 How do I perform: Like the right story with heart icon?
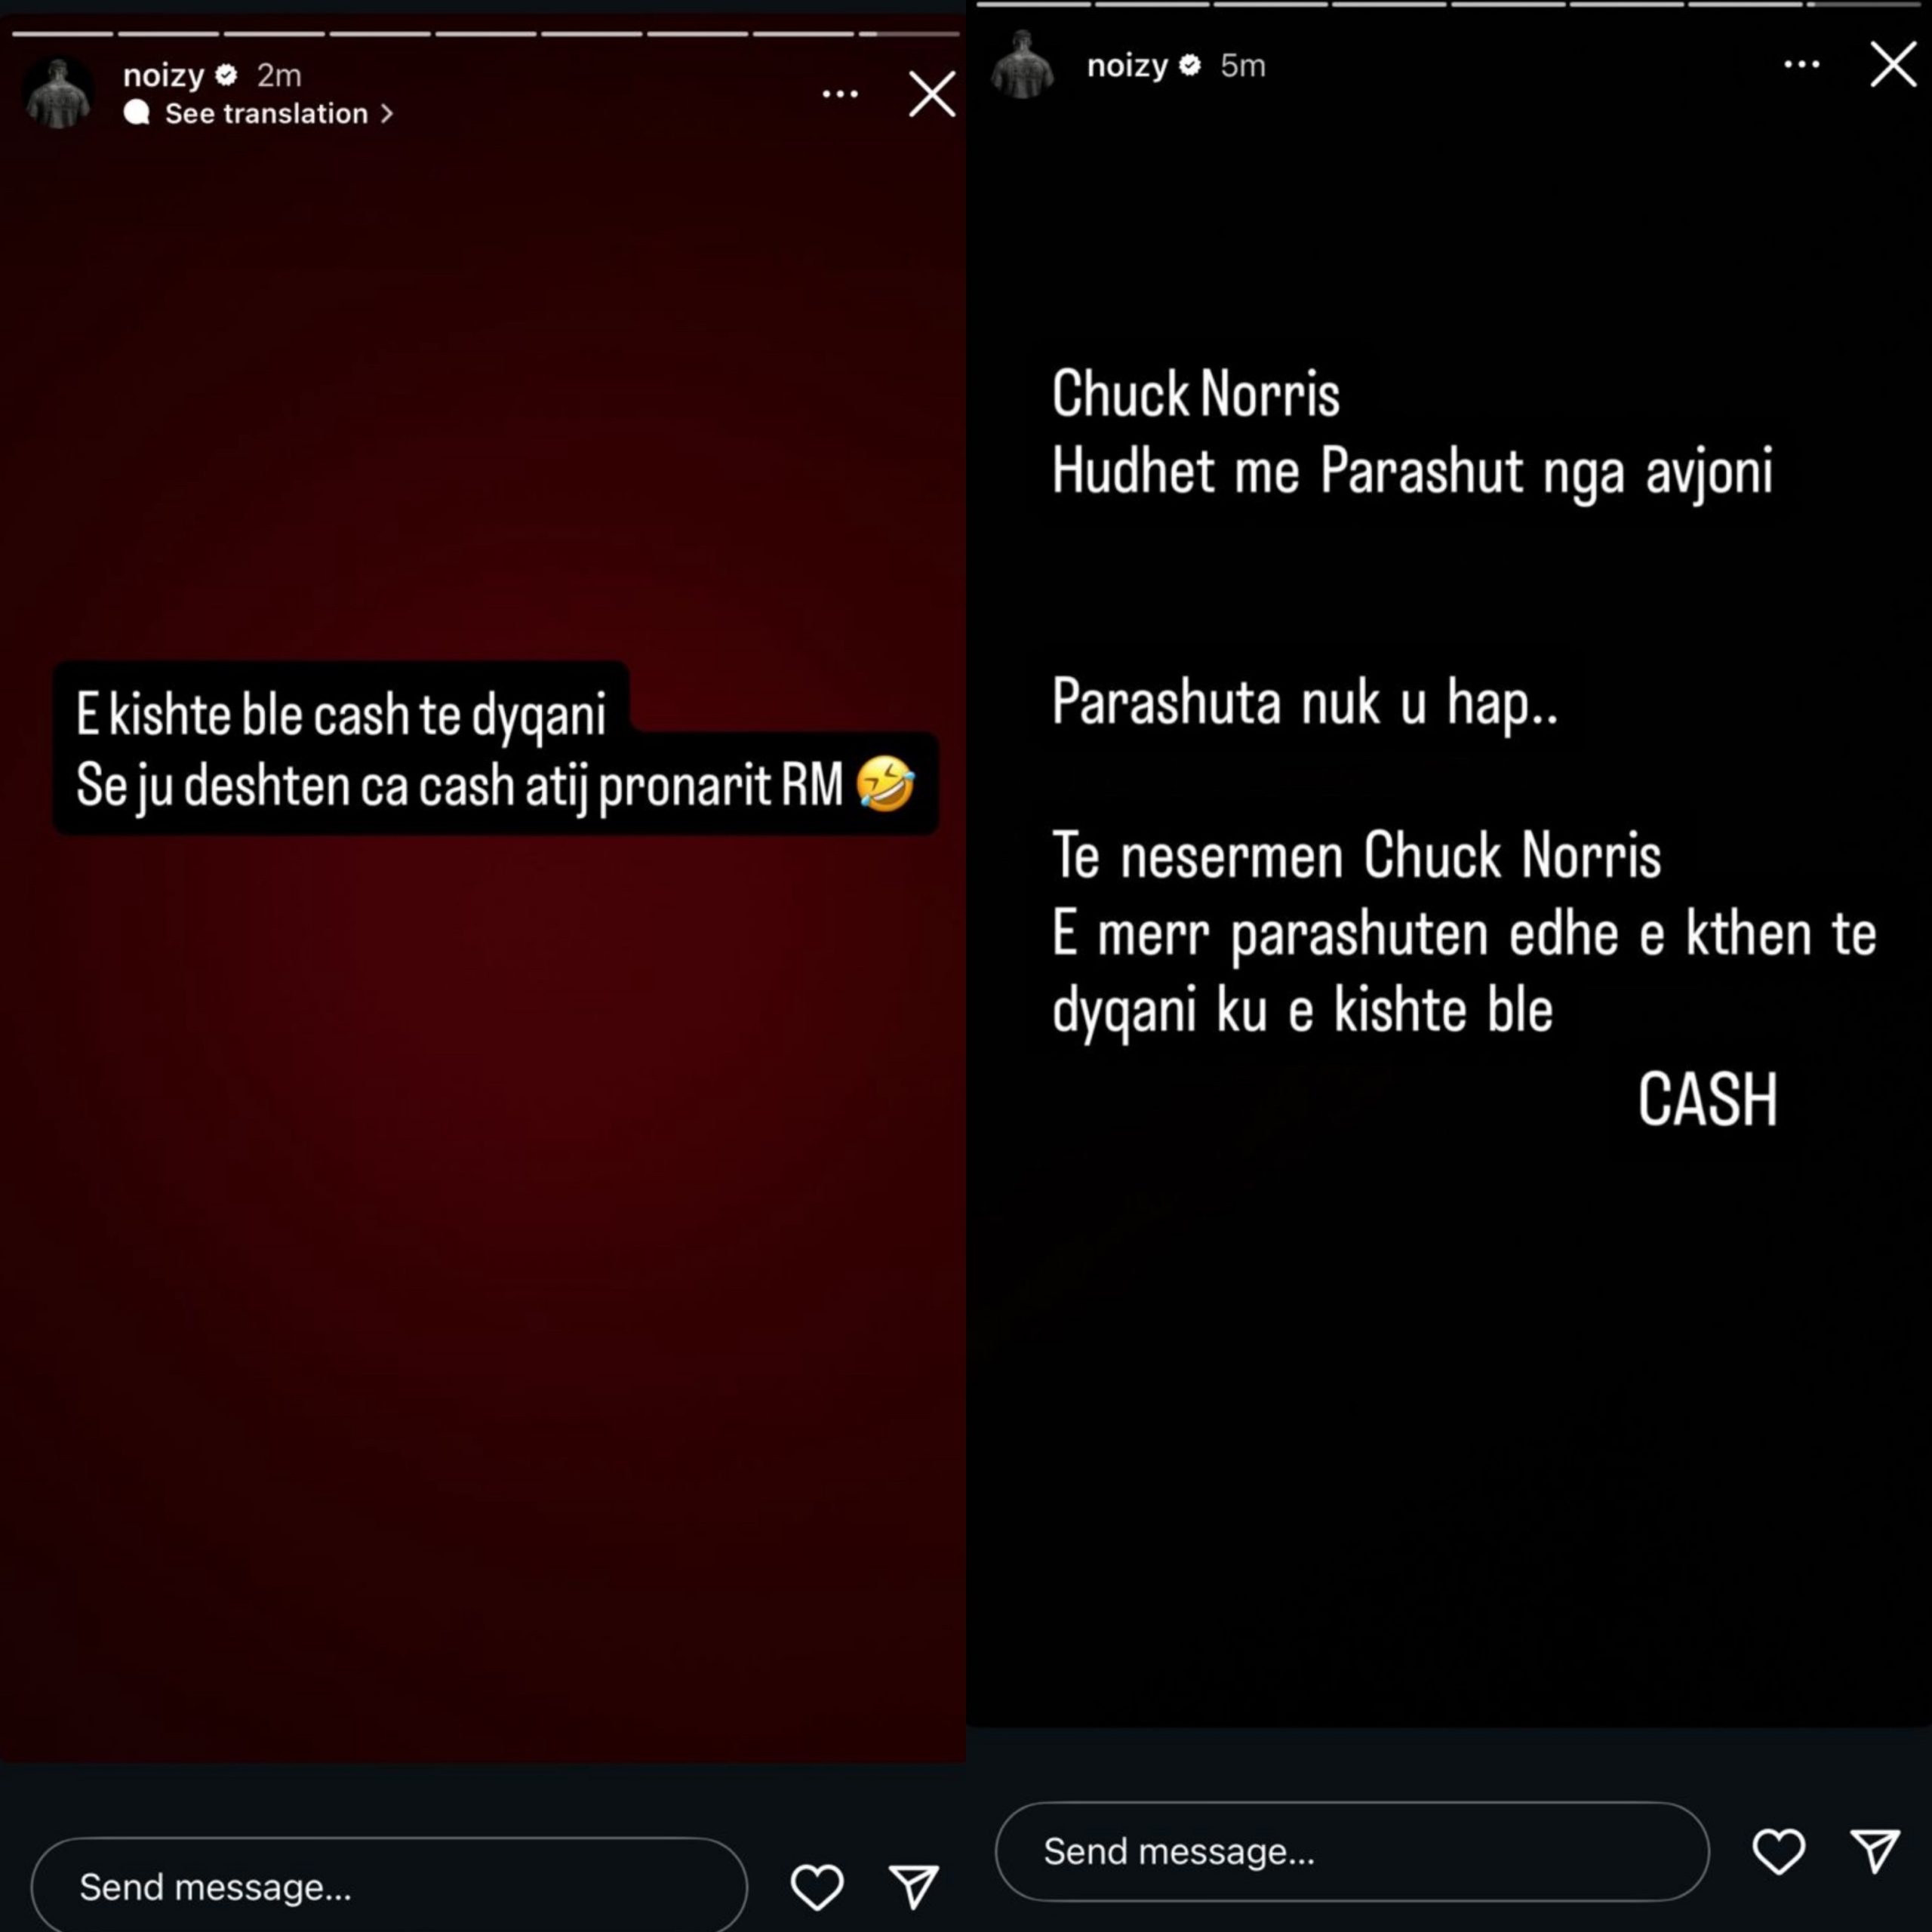click(1779, 1851)
